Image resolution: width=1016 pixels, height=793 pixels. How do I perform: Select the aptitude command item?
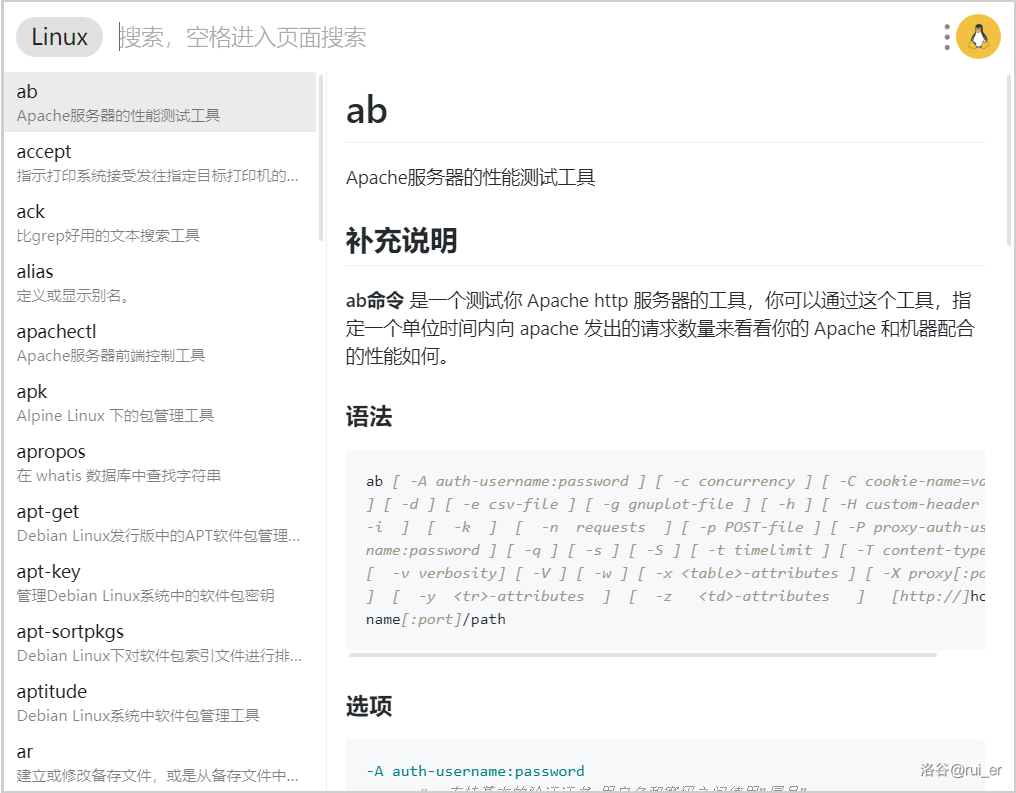click(160, 702)
